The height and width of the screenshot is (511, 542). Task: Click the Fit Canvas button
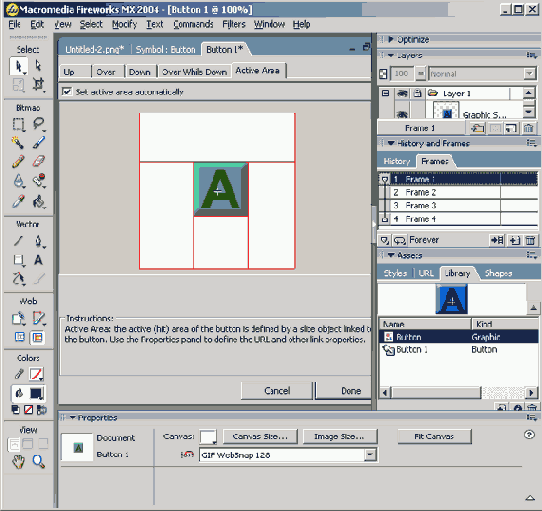pyautogui.click(x=434, y=437)
